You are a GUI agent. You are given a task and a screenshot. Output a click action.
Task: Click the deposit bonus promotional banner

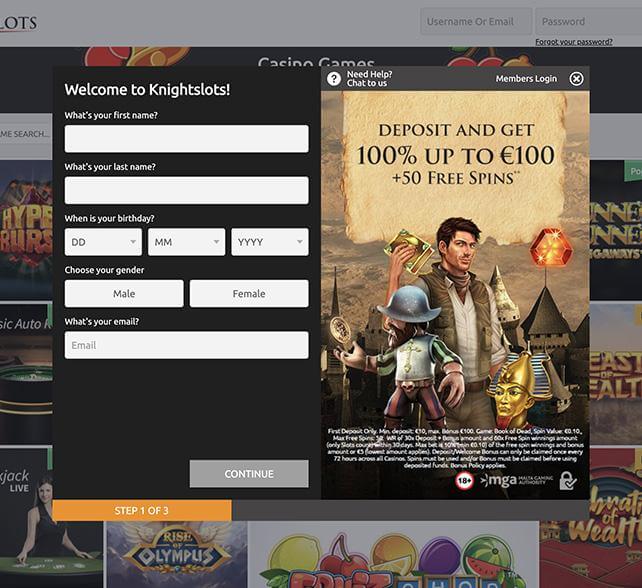[x=455, y=295]
